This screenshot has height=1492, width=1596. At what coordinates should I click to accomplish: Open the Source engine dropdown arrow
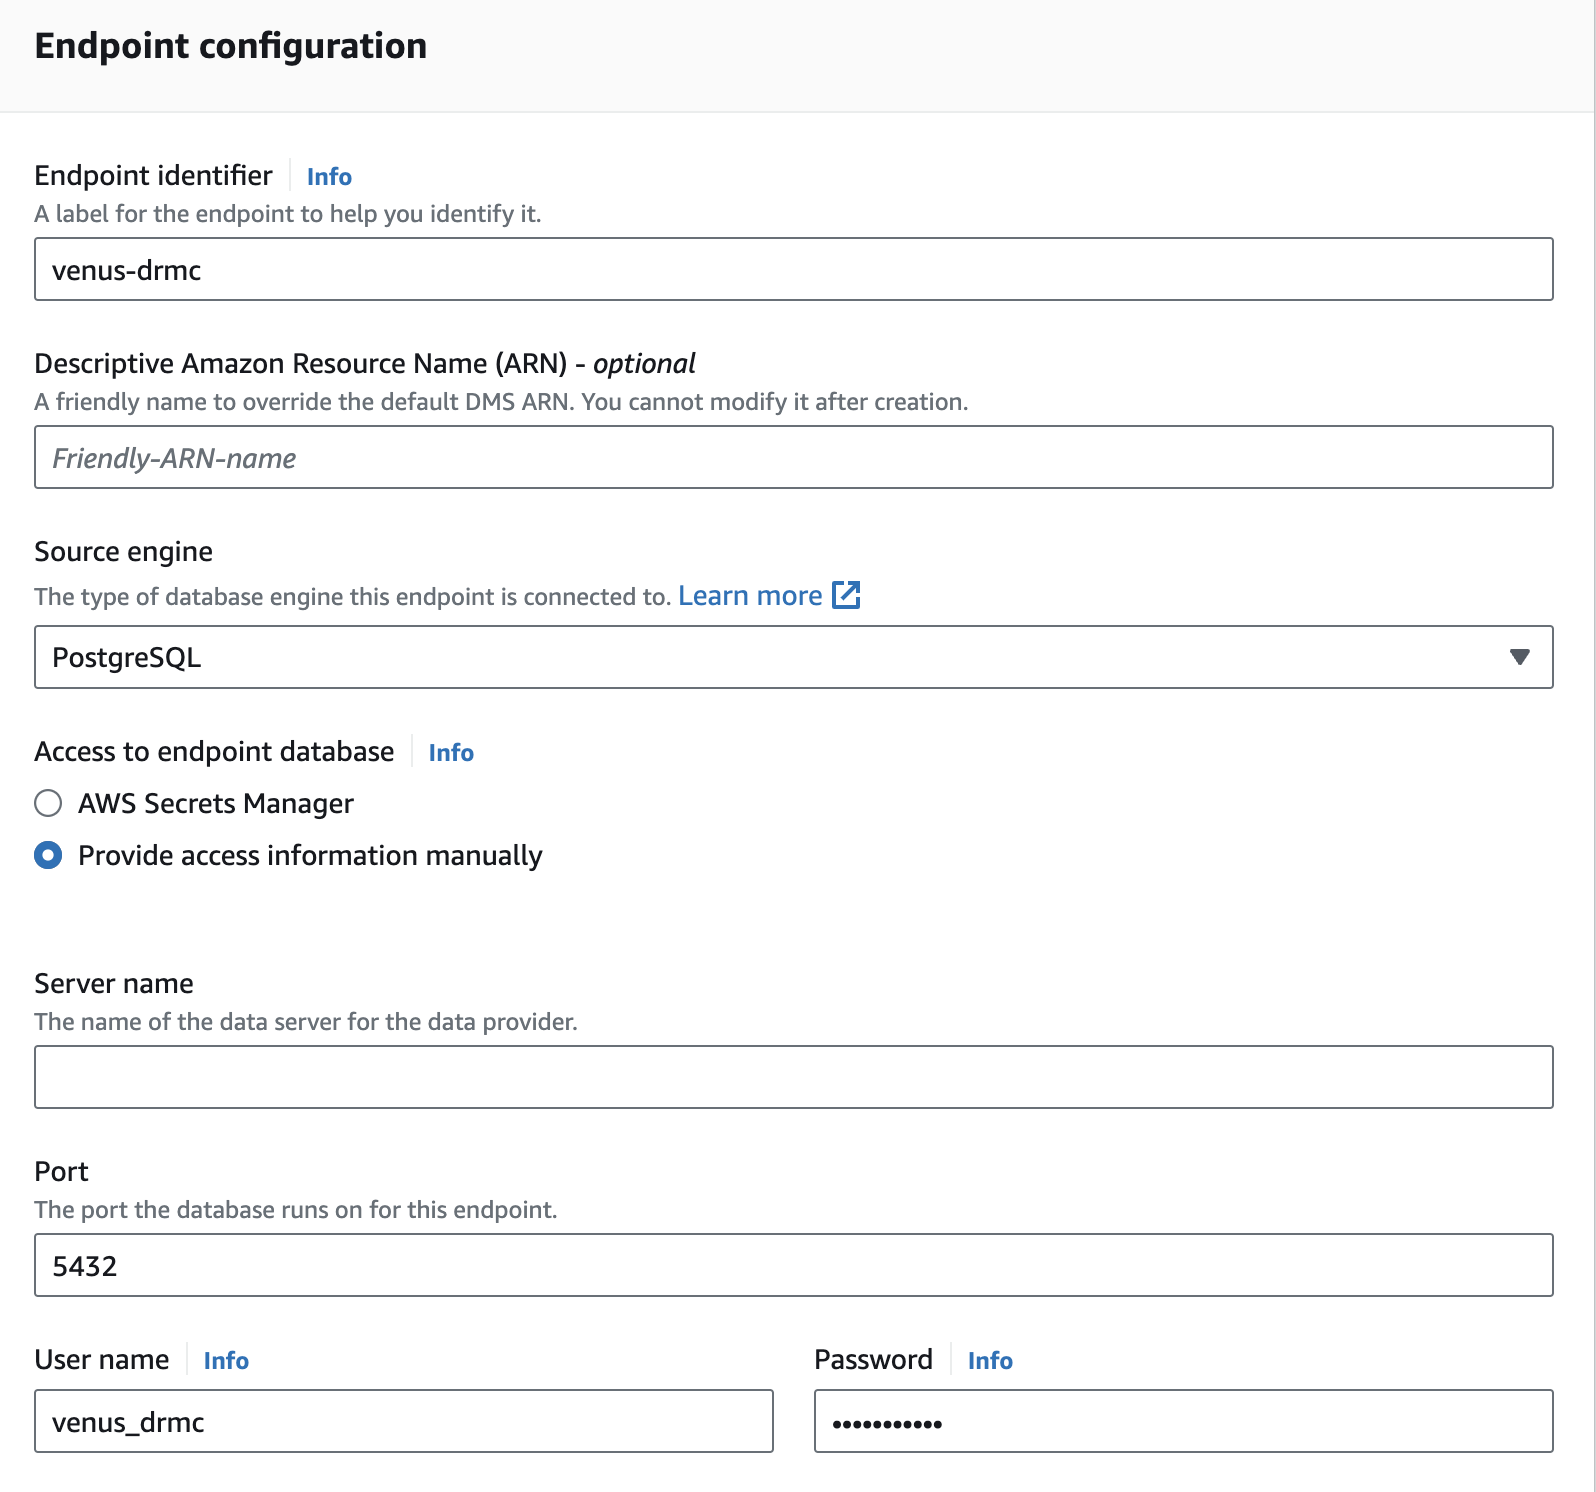pos(1519,657)
